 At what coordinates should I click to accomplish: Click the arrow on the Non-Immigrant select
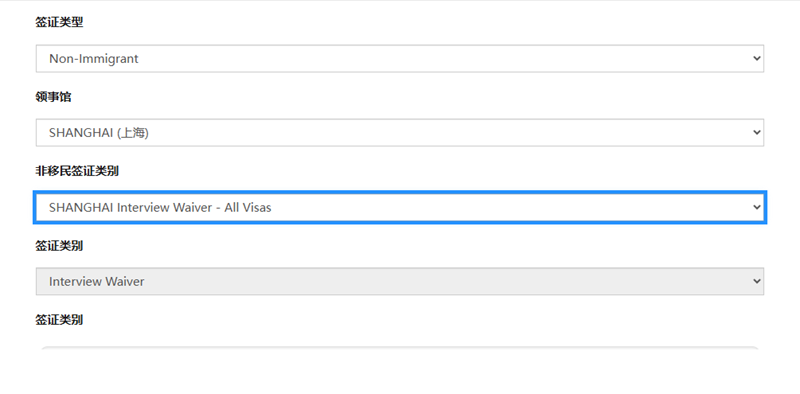click(x=757, y=59)
